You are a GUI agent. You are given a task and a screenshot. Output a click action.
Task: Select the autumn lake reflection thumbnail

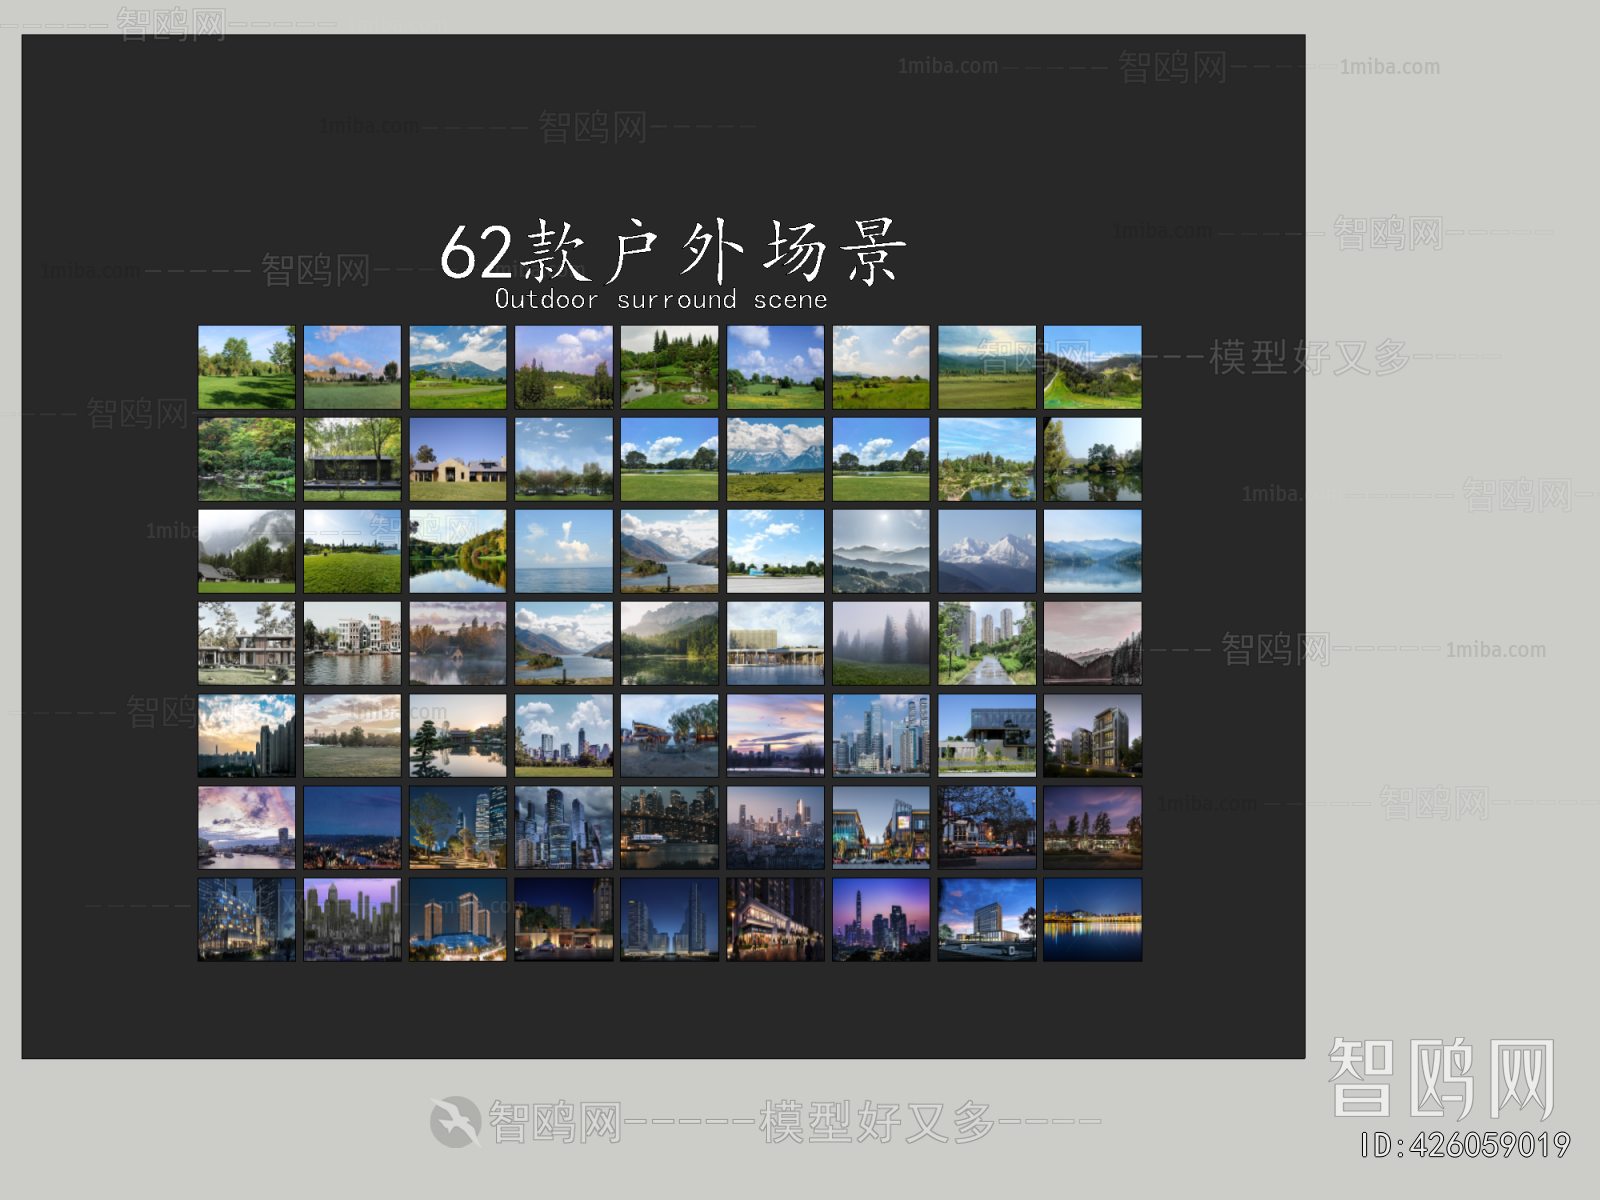click(x=458, y=551)
